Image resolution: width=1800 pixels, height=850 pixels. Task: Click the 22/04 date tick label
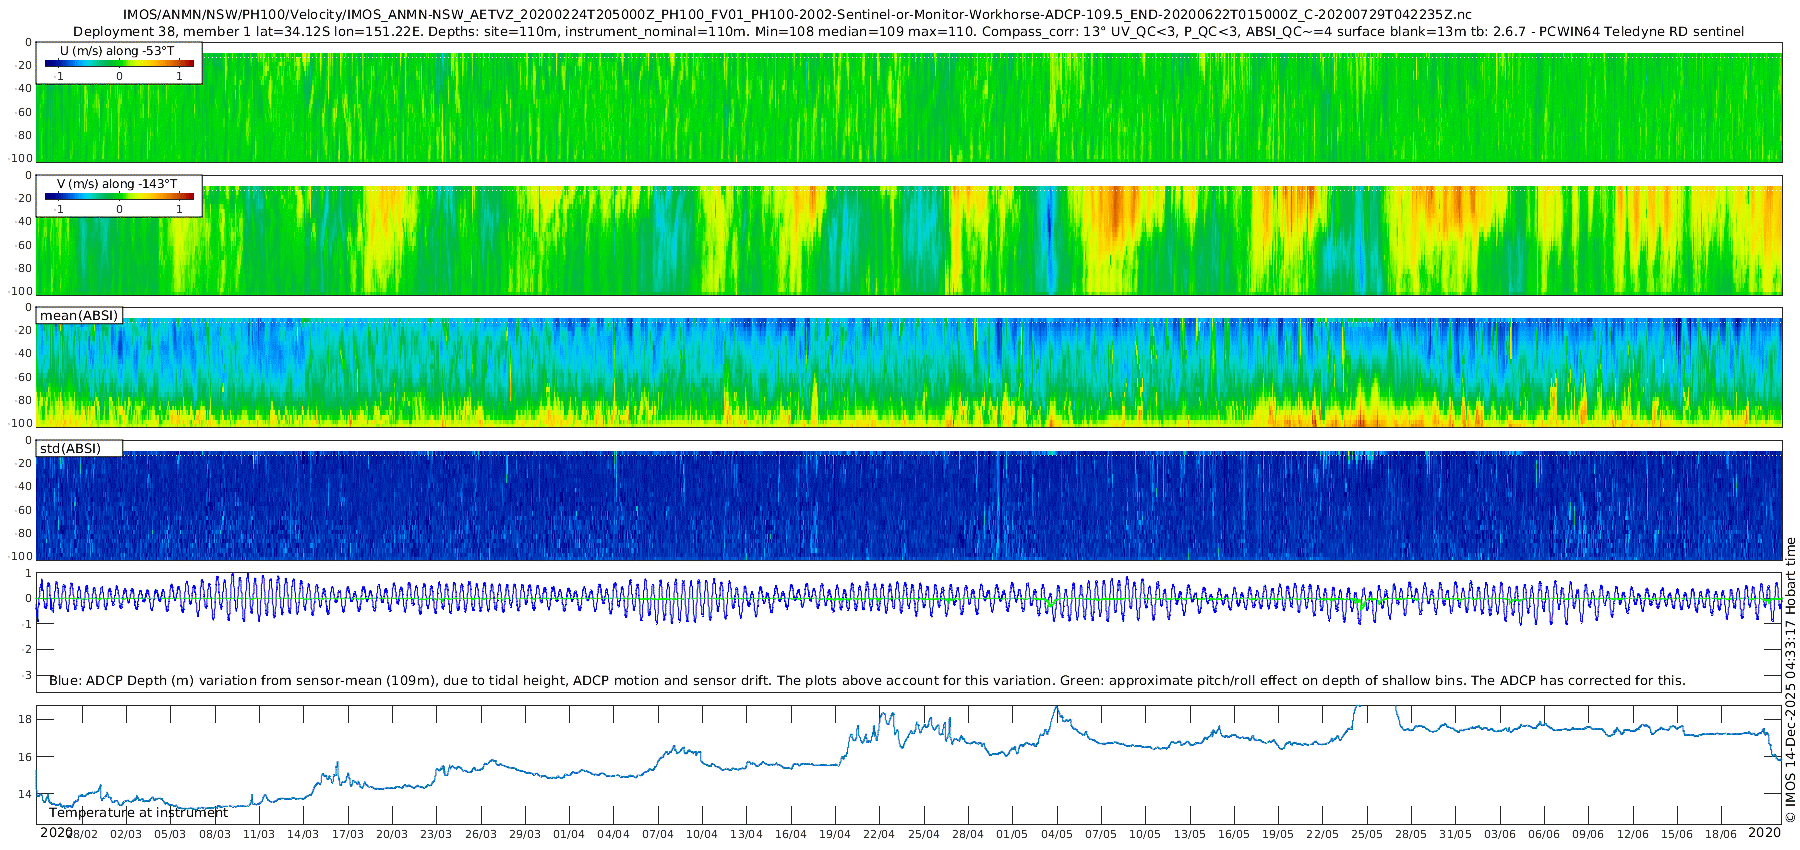[x=879, y=834]
